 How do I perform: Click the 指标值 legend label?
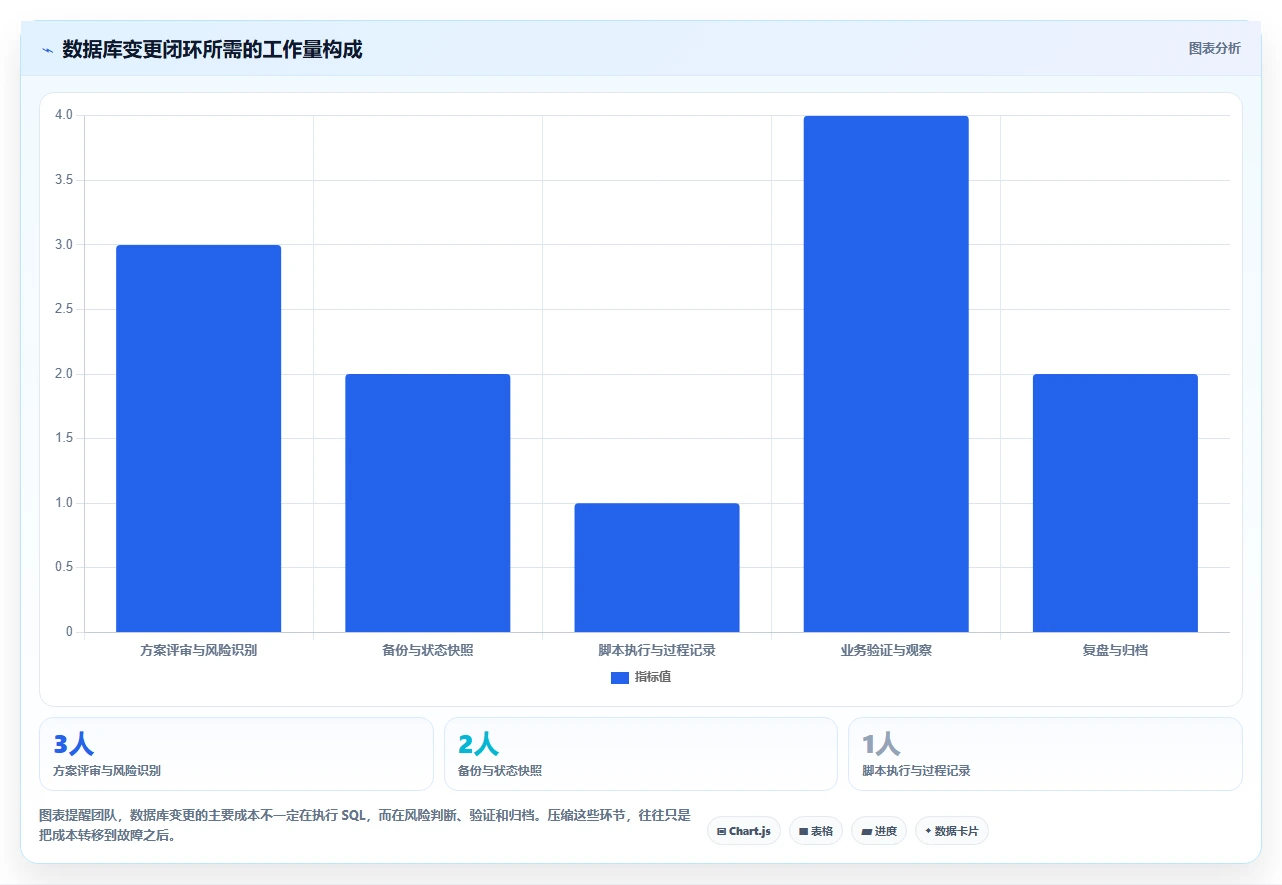click(x=652, y=678)
